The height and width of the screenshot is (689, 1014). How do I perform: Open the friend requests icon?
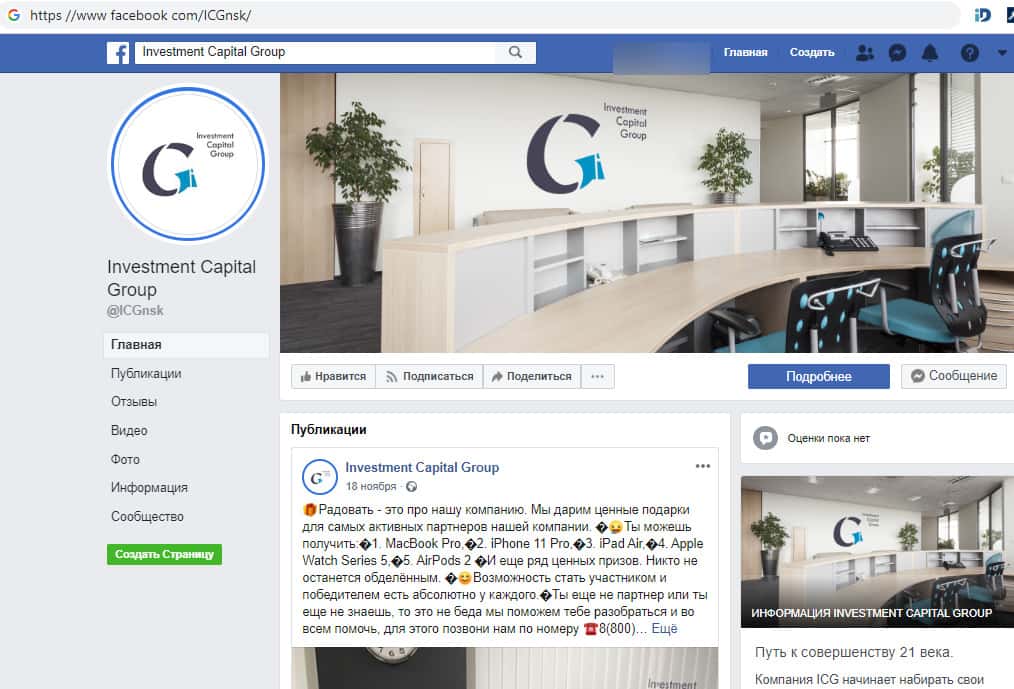[x=865, y=53]
